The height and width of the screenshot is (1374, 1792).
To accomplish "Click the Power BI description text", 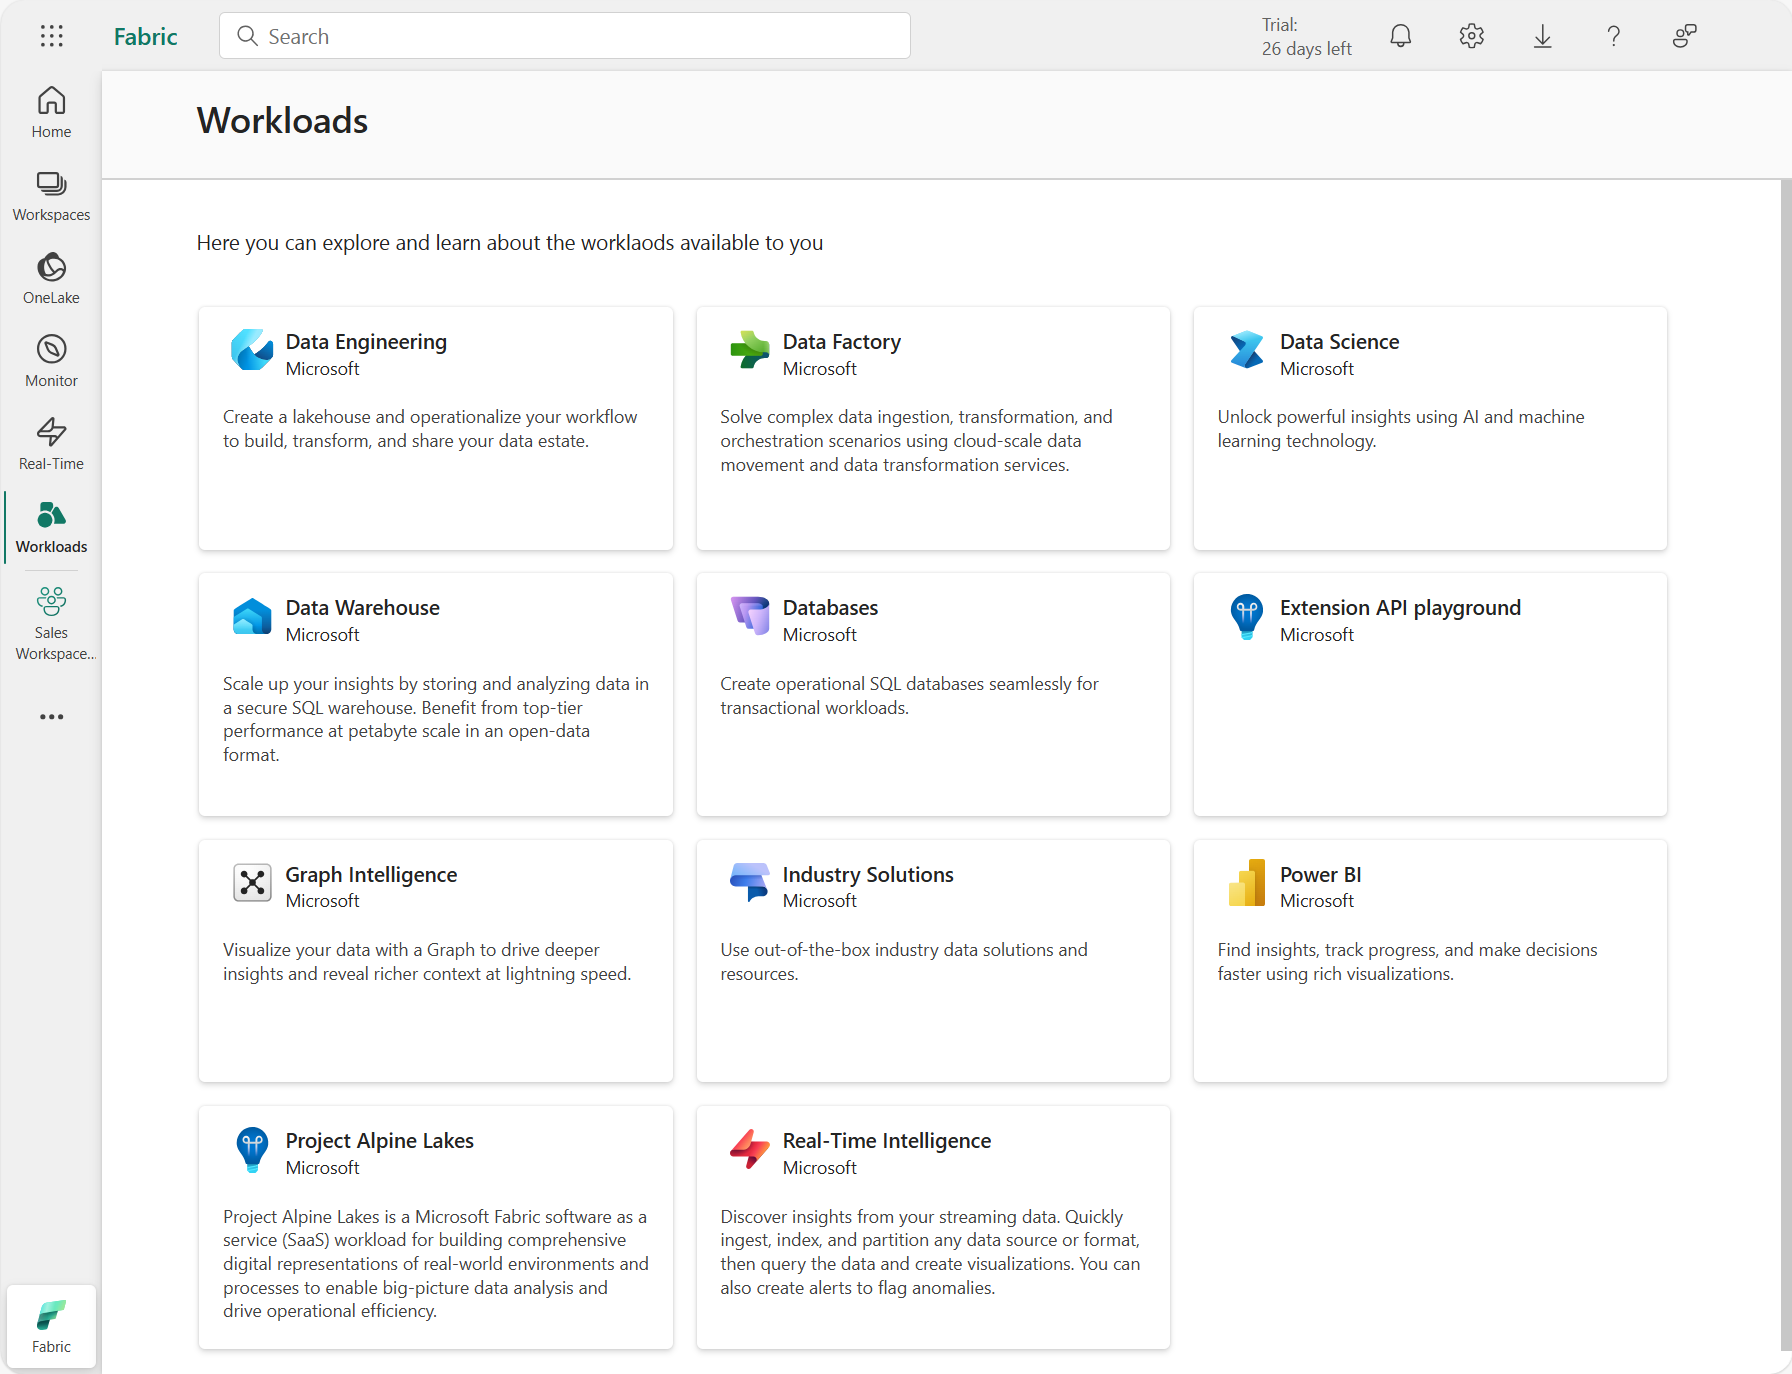I will tap(1407, 962).
